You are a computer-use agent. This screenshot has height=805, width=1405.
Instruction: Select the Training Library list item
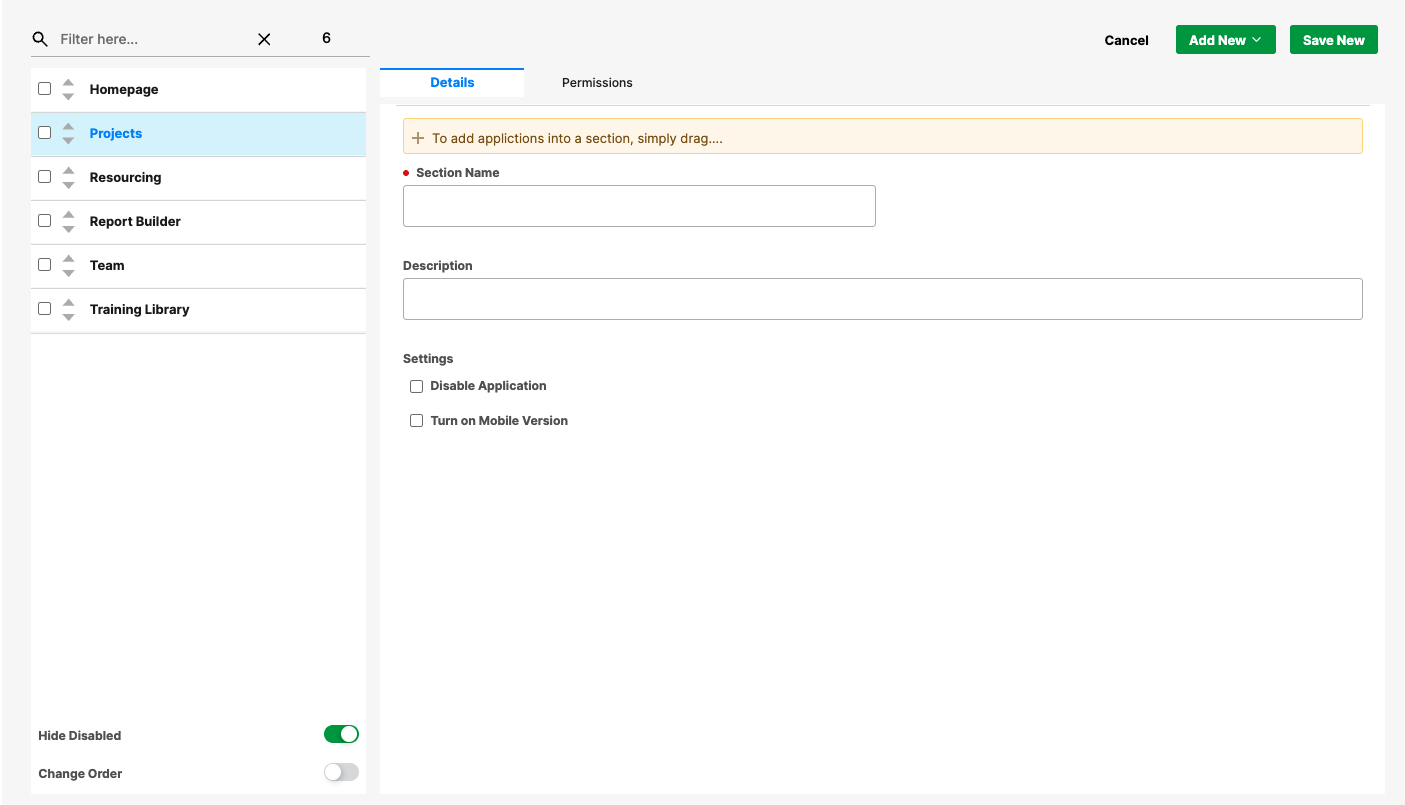[x=198, y=309]
